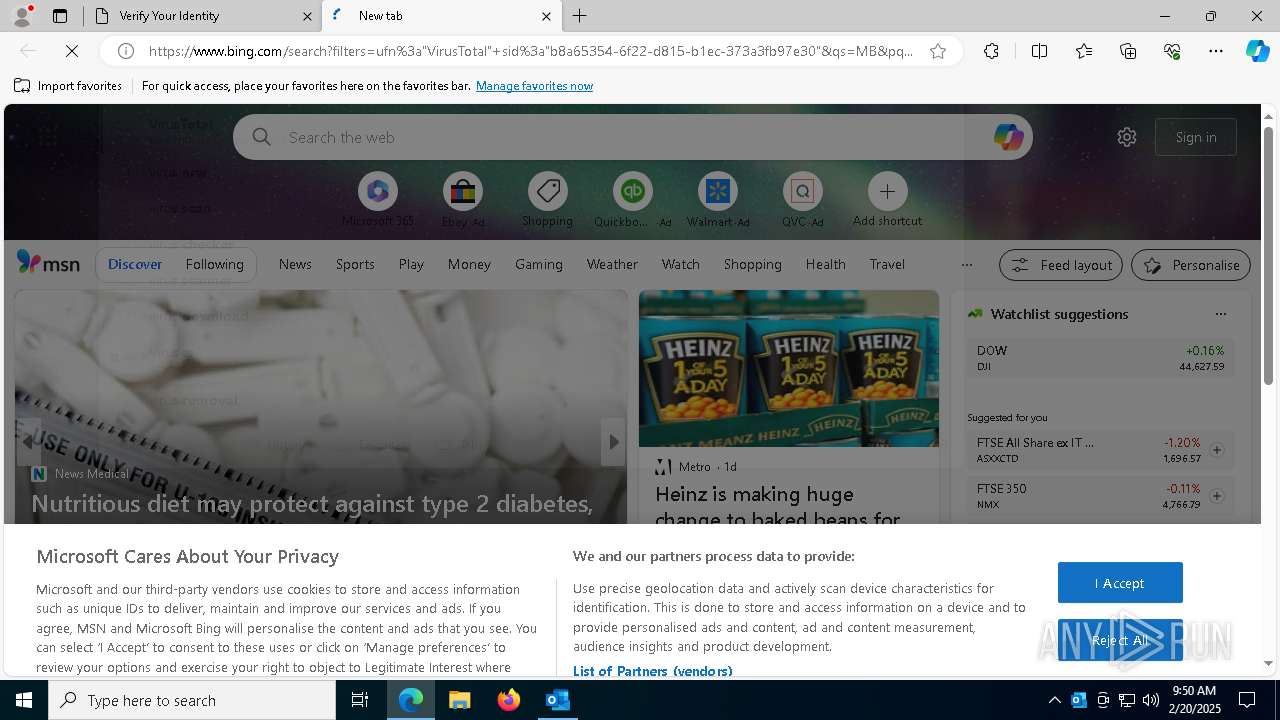Open Collections icon
Viewport: 1280px width, 720px height.
1128,51
